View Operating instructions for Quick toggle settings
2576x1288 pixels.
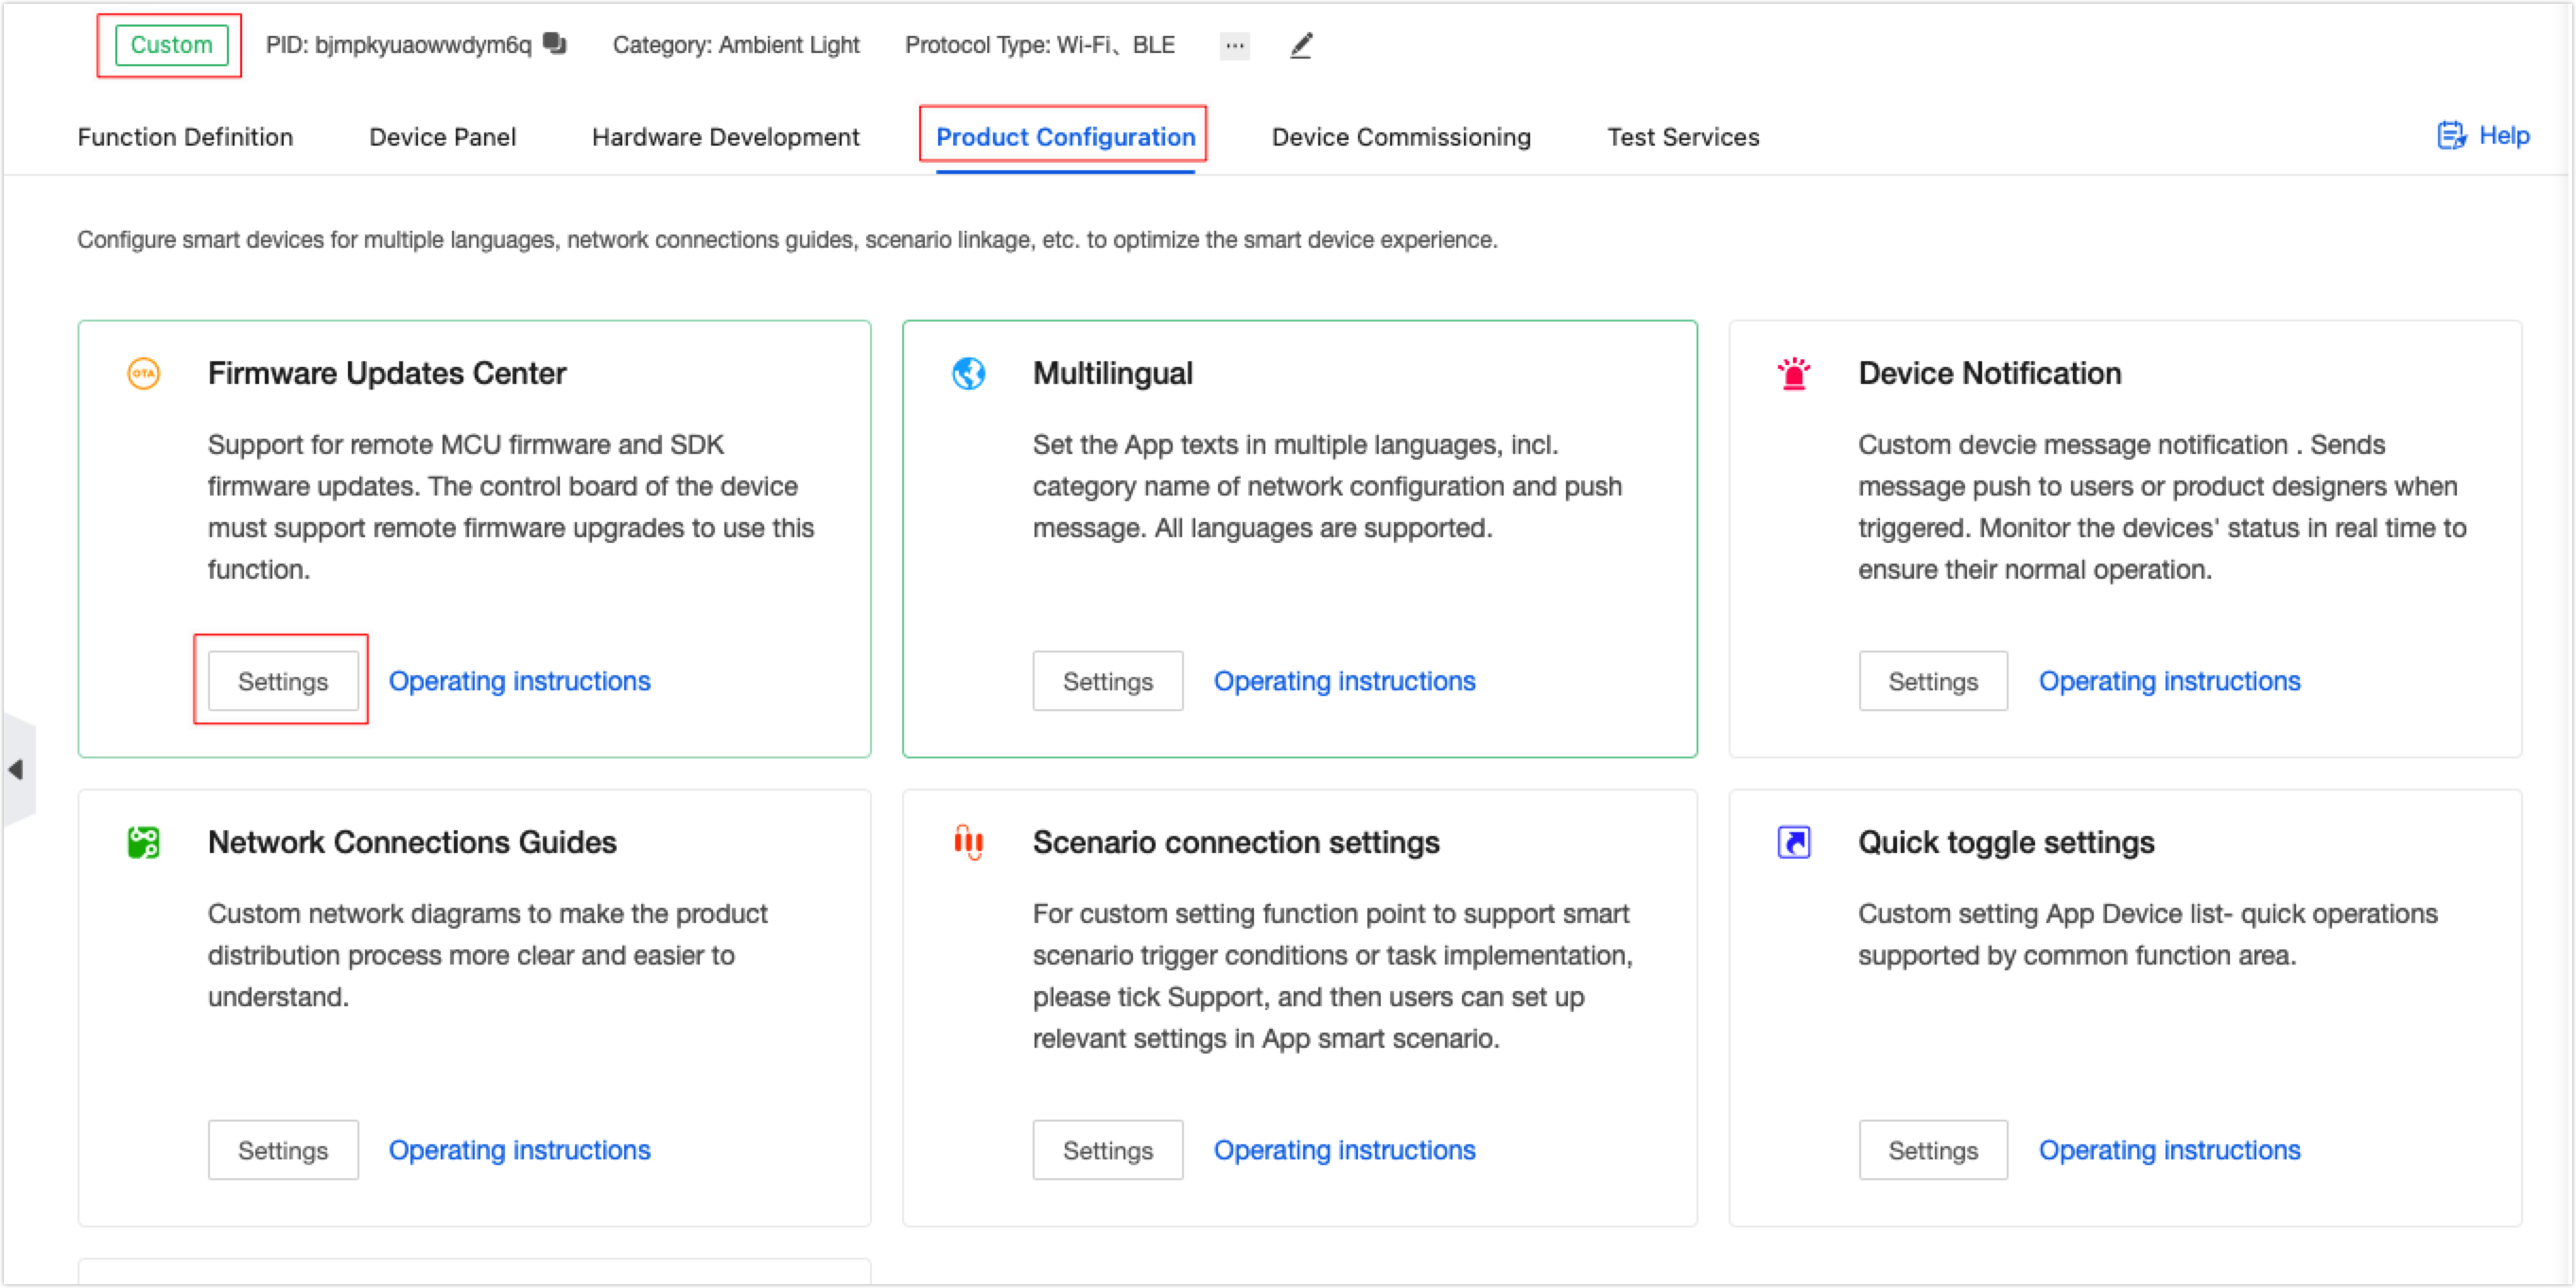point(2169,1150)
